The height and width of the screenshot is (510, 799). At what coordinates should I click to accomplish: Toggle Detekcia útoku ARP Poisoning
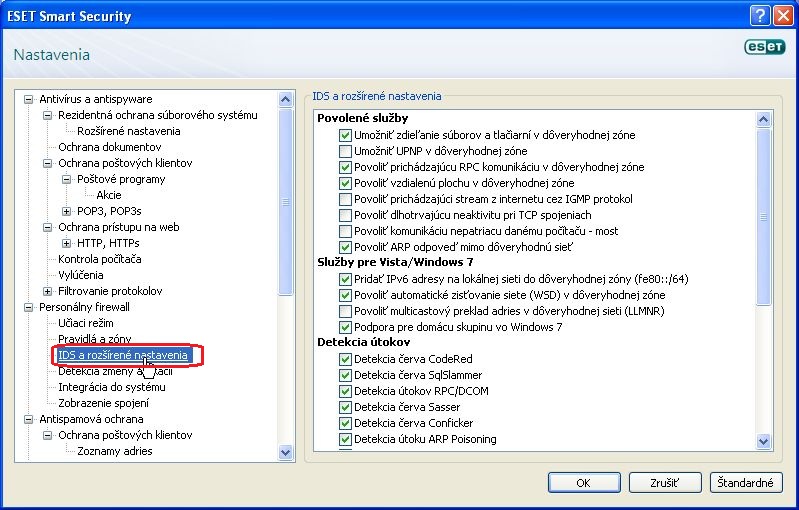(345, 439)
